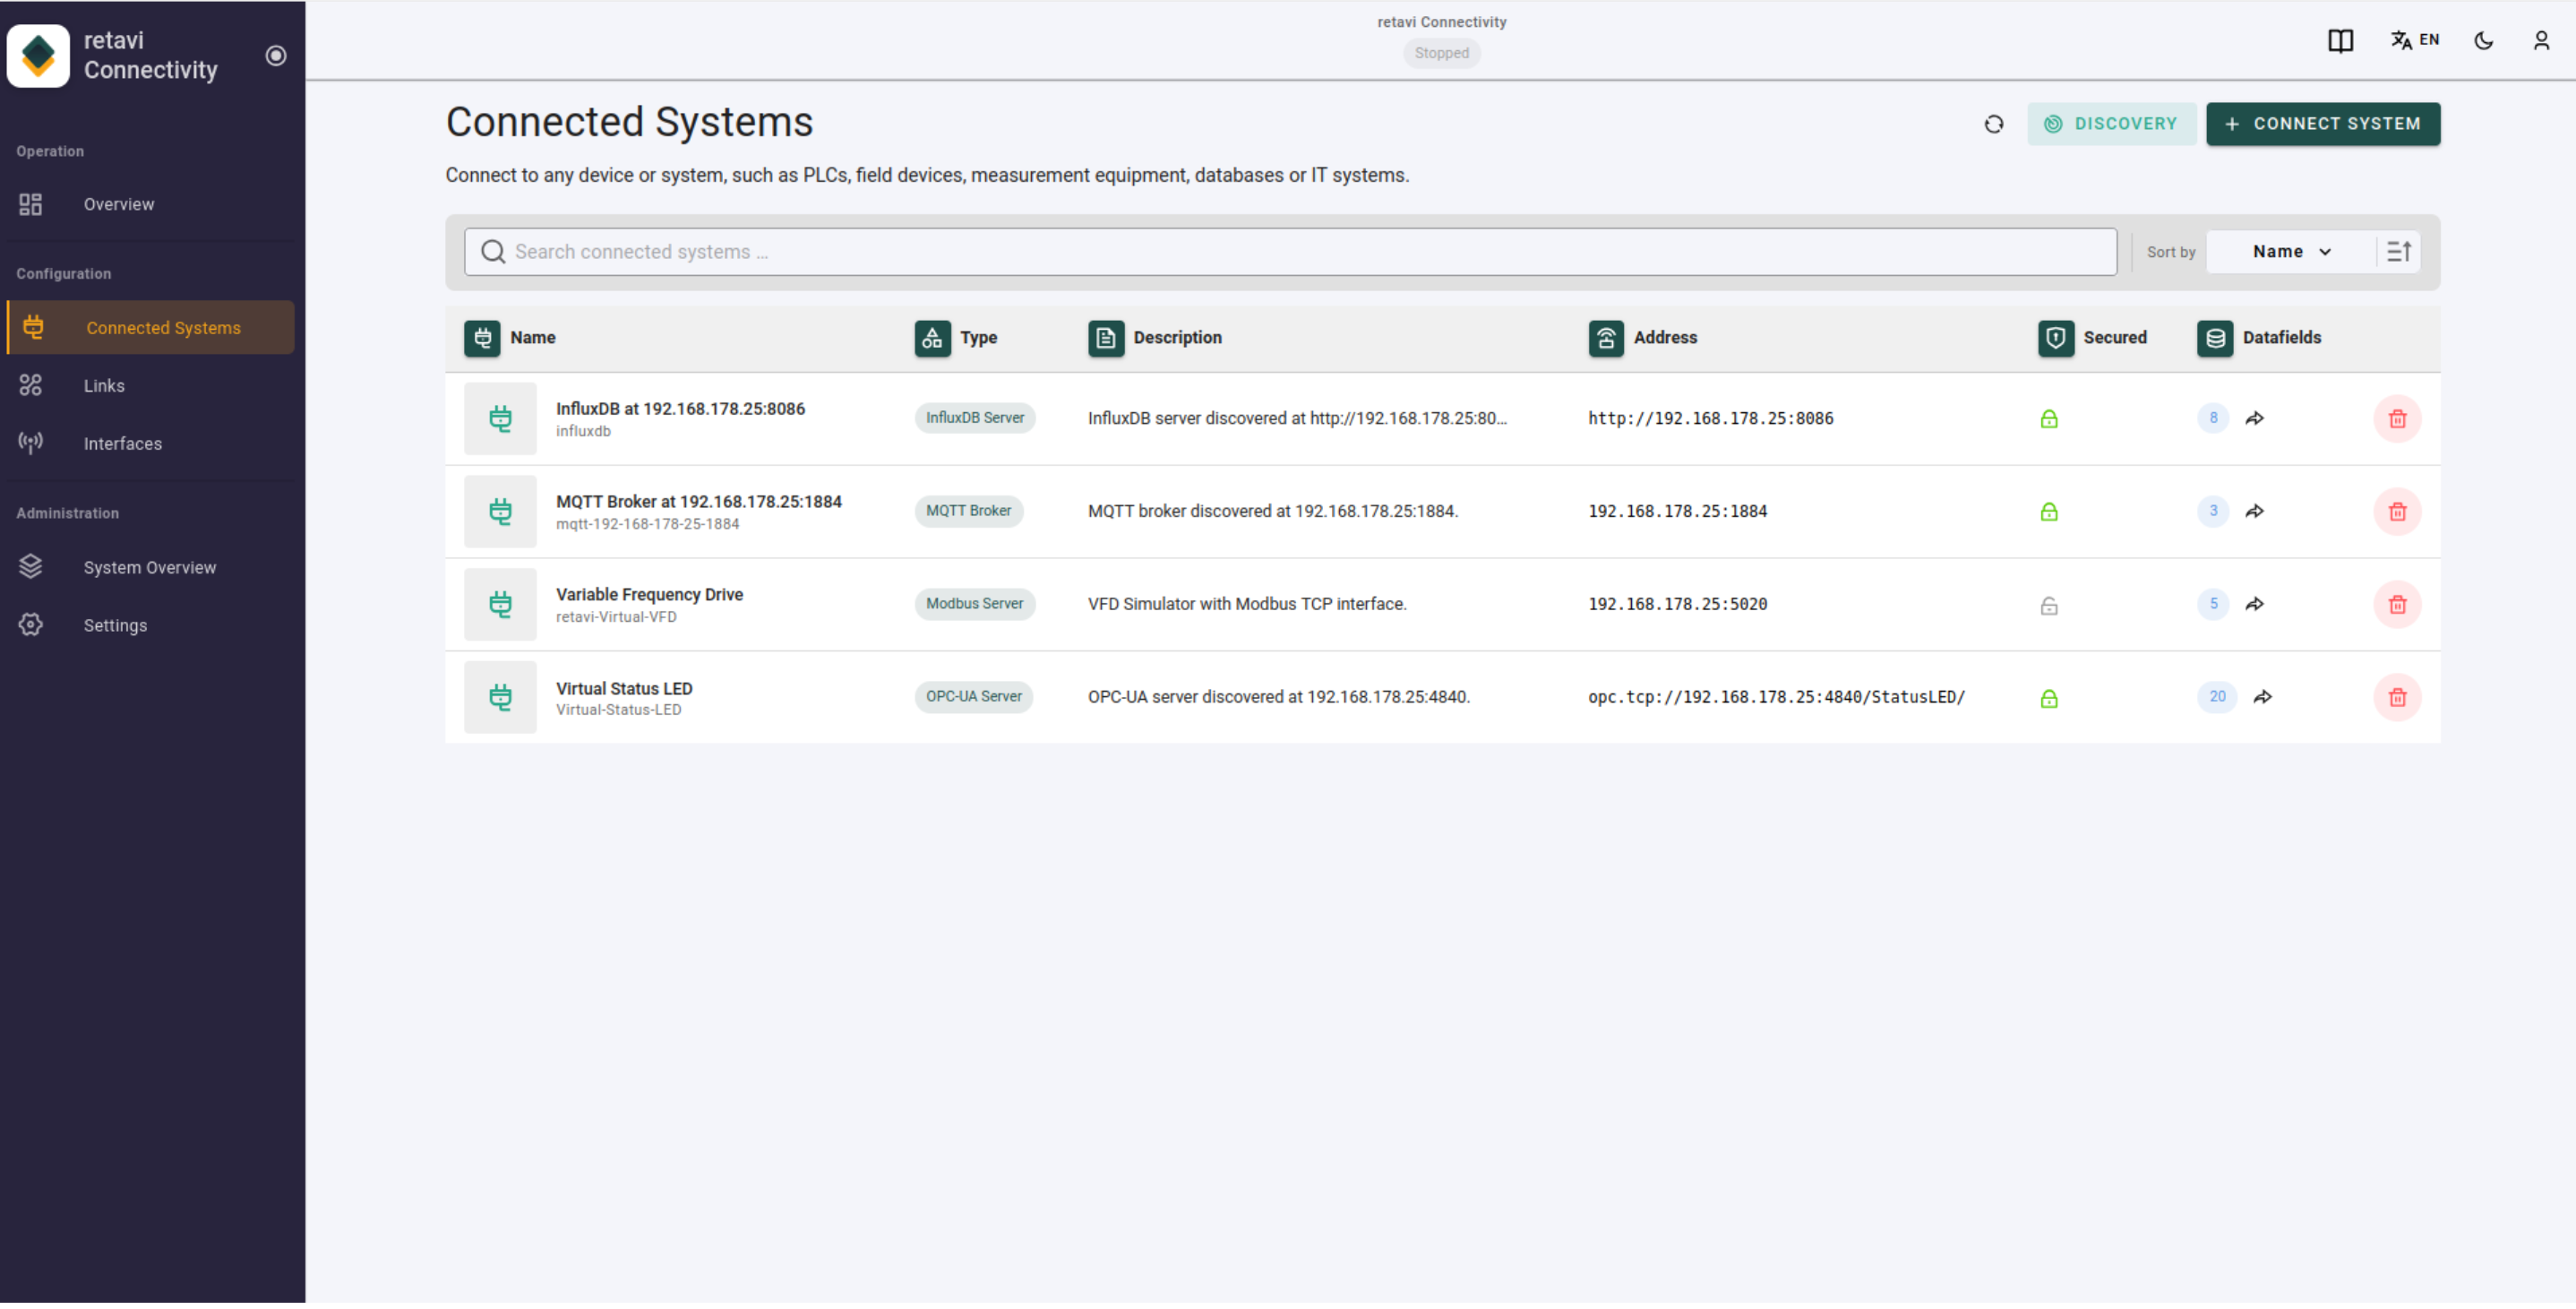Screen dimensions: 2576x1309
Task: Toggle the sidebar pin radio icon
Action: tap(276, 55)
